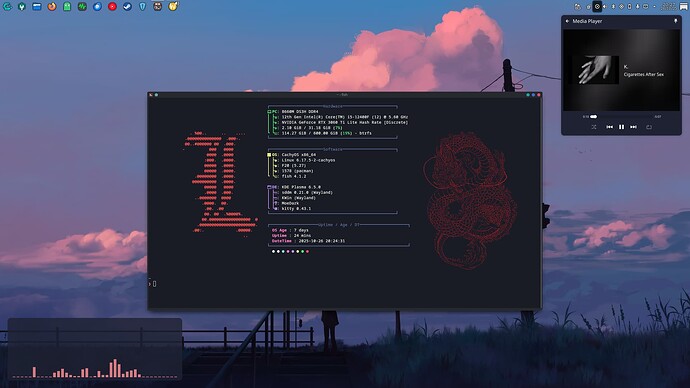Image resolution: width=690 pixels, height=388 pixels.
Task: Open the light blue shield icon
Action: pos(142,6)
